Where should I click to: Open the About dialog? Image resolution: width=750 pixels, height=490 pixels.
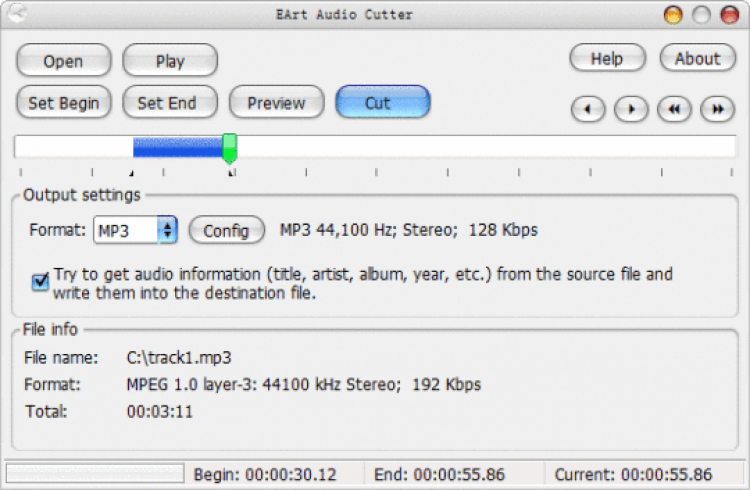click(x=697, y=58)
